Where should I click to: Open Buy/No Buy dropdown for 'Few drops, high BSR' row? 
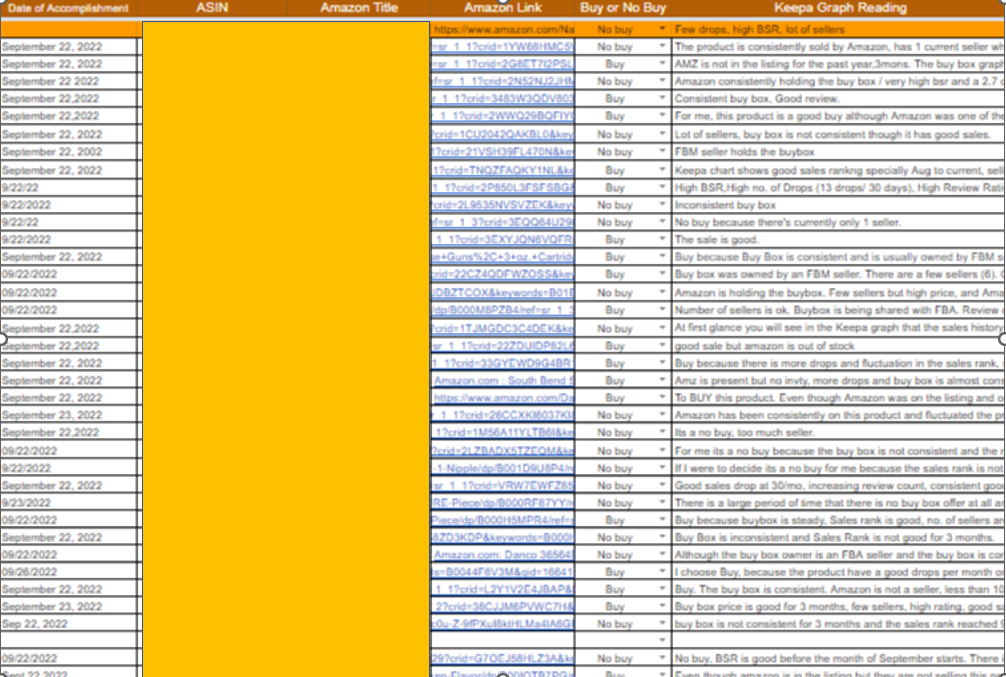[662, 29]
